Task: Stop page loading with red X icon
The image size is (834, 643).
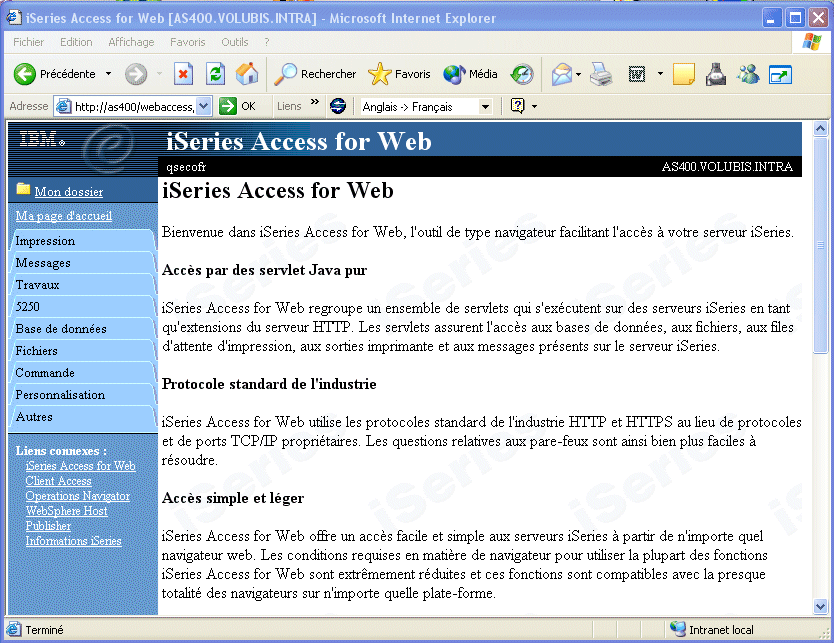Action: pos(183,74)
